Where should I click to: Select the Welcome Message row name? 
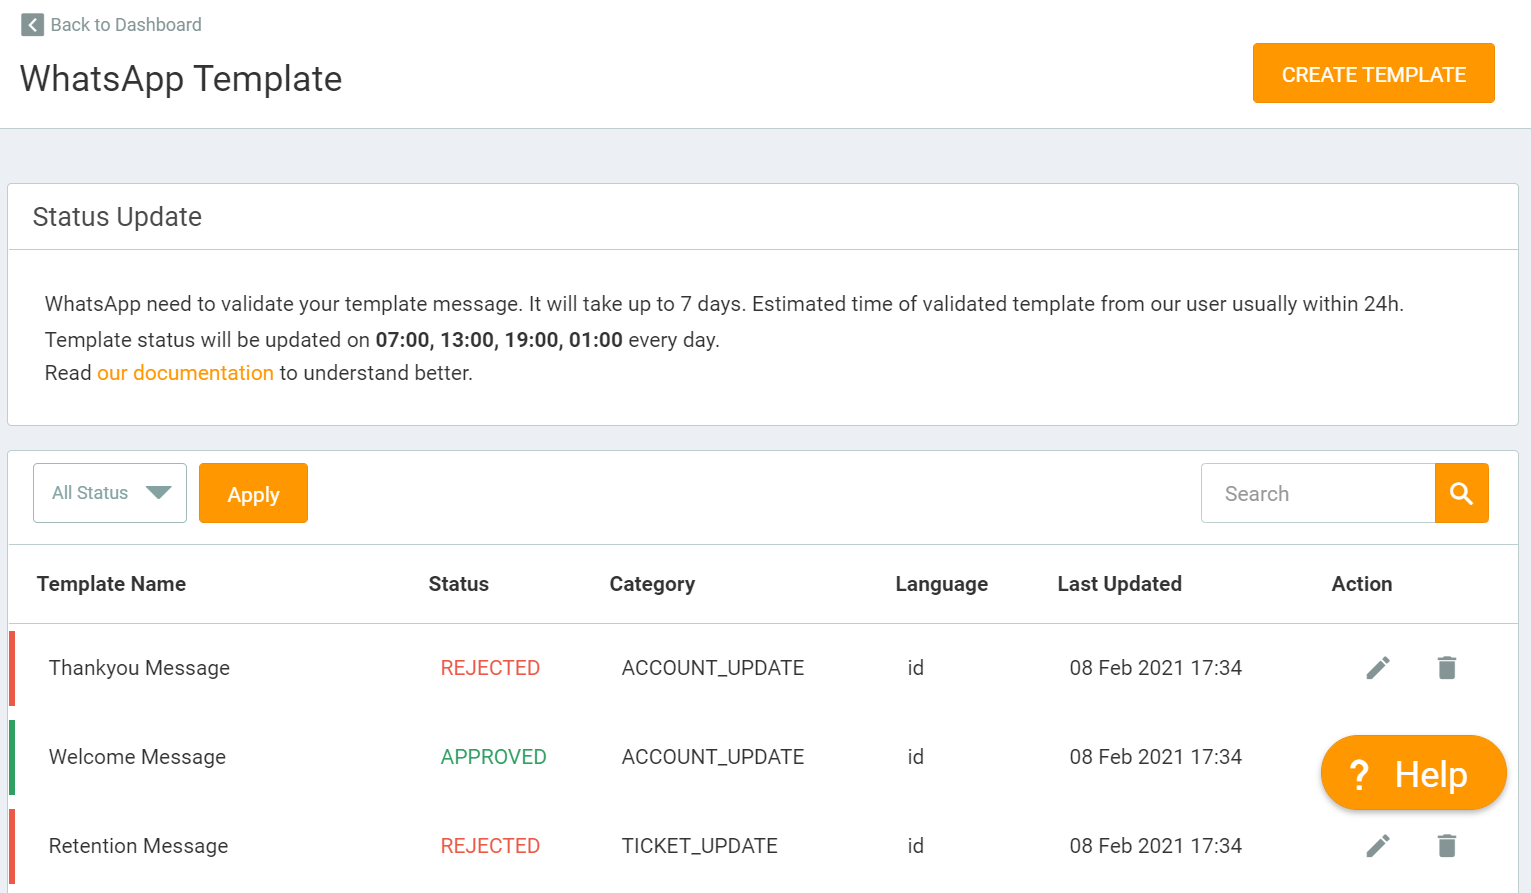[137, 757]
